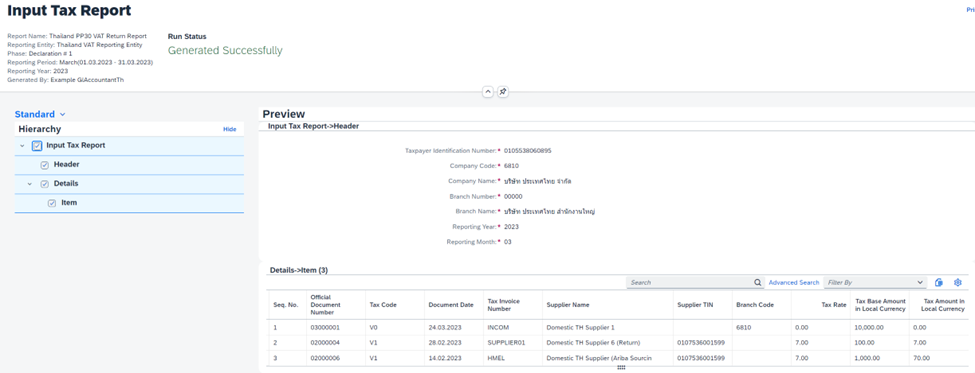This screenshot has height=373, width=975.
Task: Click the Tax Rate column header
Action: click(x=820, y=305)
